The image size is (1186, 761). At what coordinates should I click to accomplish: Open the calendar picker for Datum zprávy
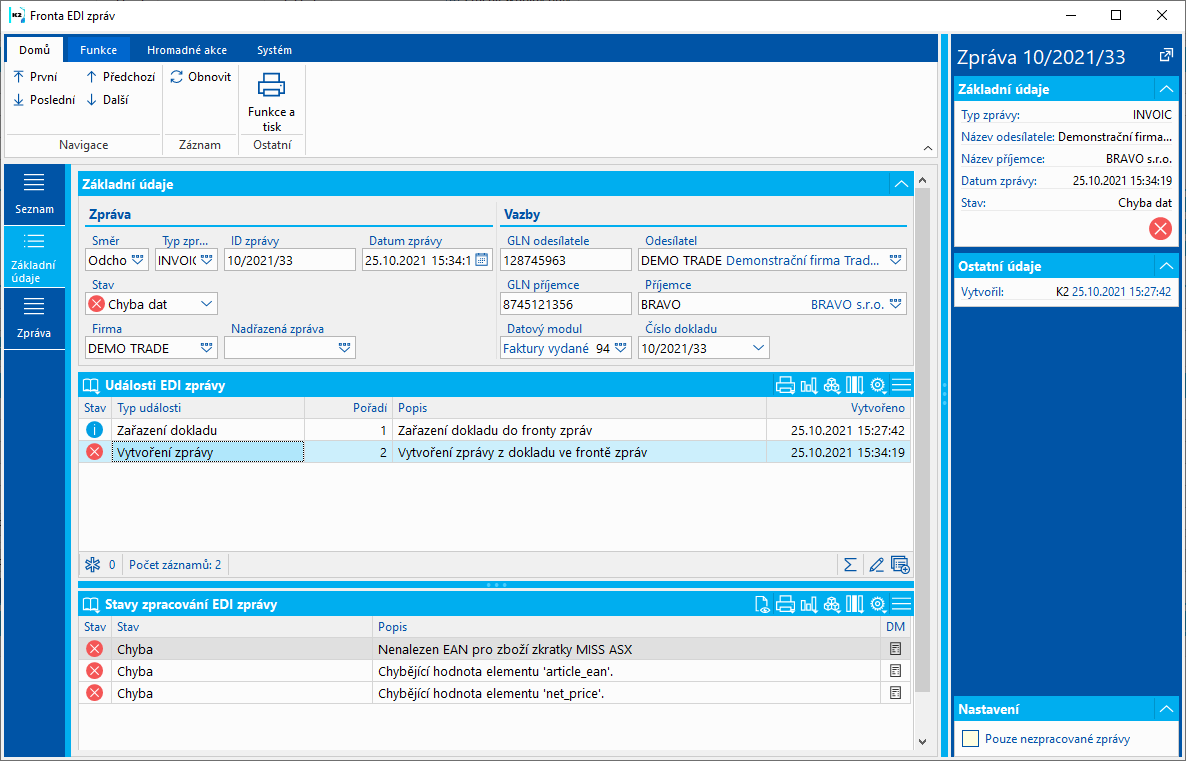point(481,260)
